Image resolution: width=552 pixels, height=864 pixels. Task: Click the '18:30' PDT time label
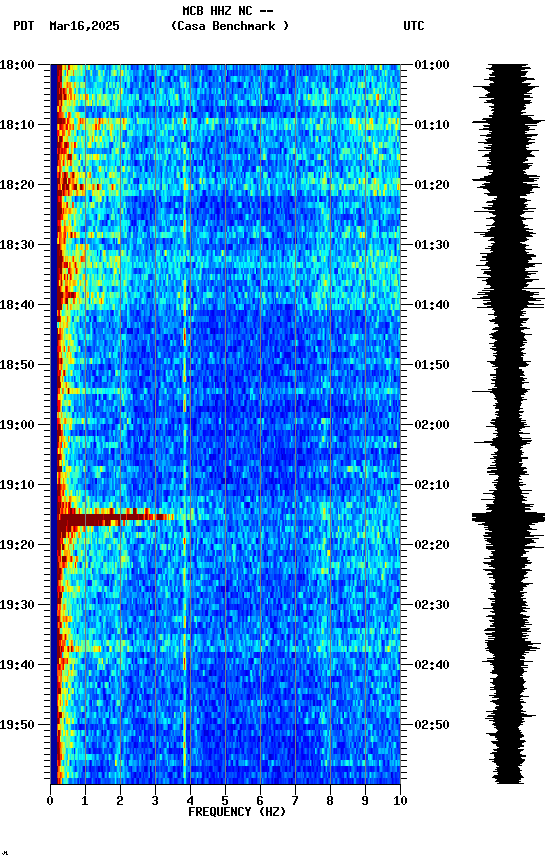tap(17, 245)
